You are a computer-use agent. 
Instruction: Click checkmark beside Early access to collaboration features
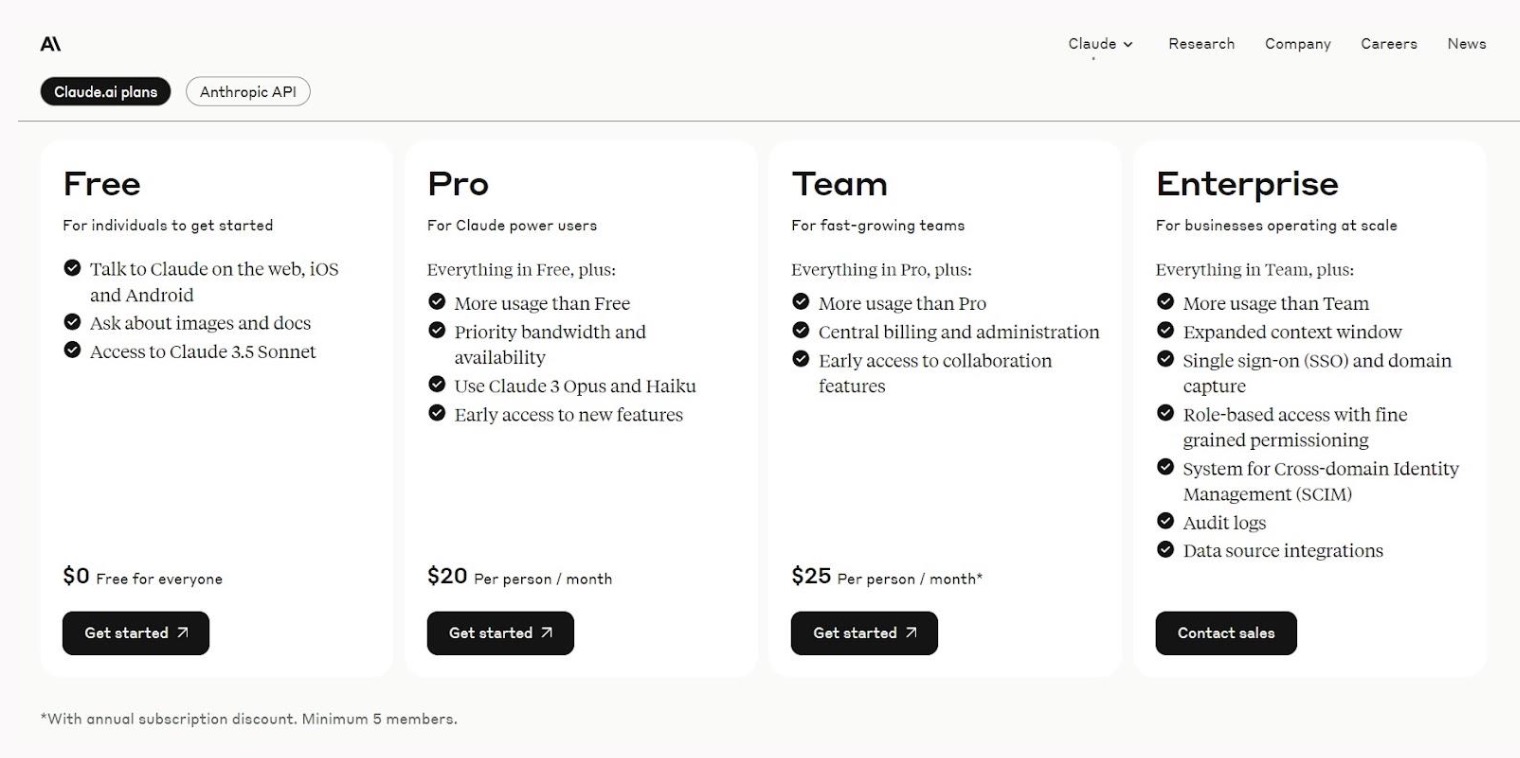click(800, 359)
